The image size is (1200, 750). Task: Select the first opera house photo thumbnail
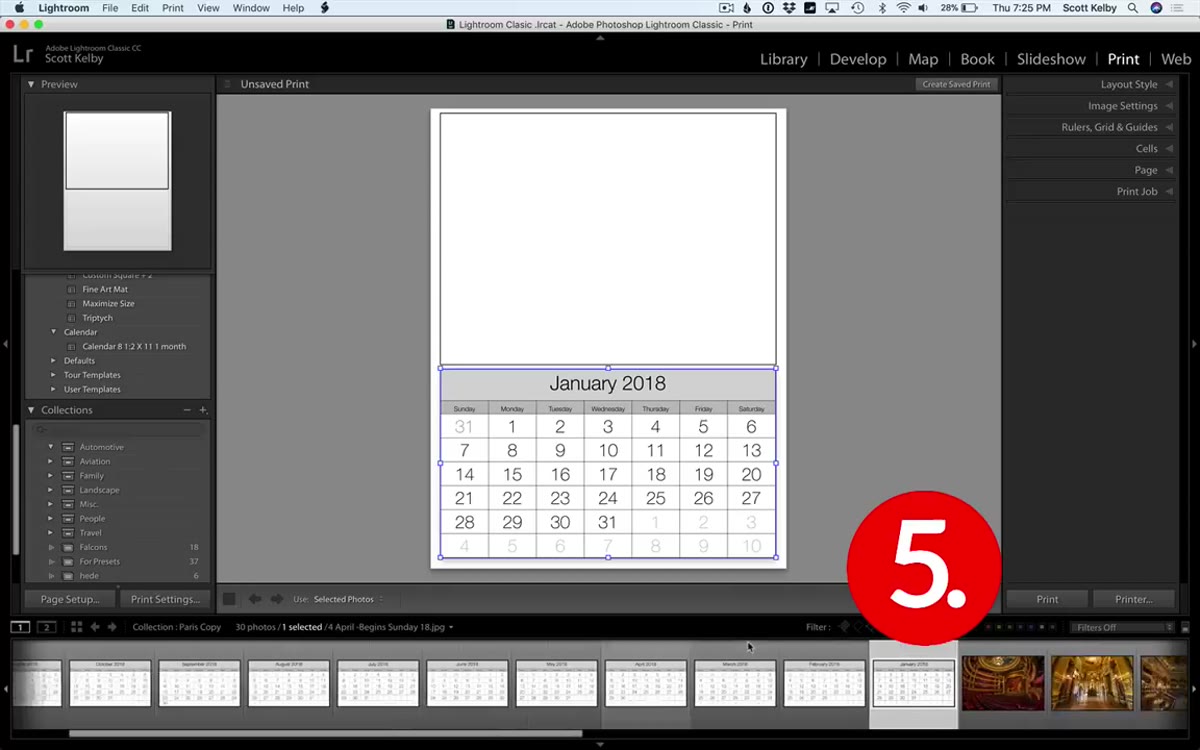(x=1003, y=683)
